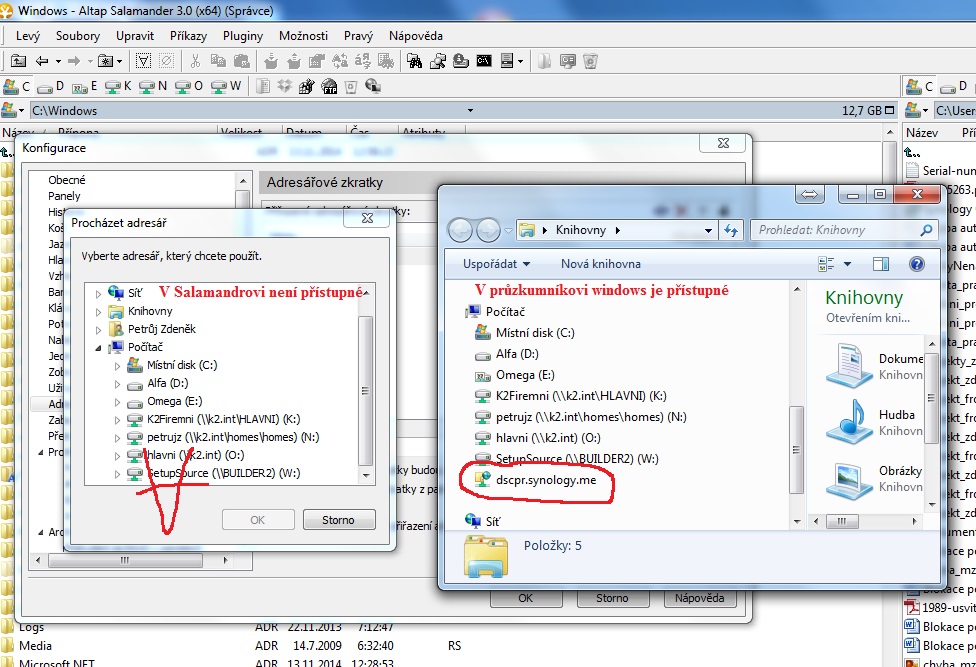Click browse dialog vertical scrollbar thumb
The height and width of the screenshot is (667, 976).
point(366,391)
